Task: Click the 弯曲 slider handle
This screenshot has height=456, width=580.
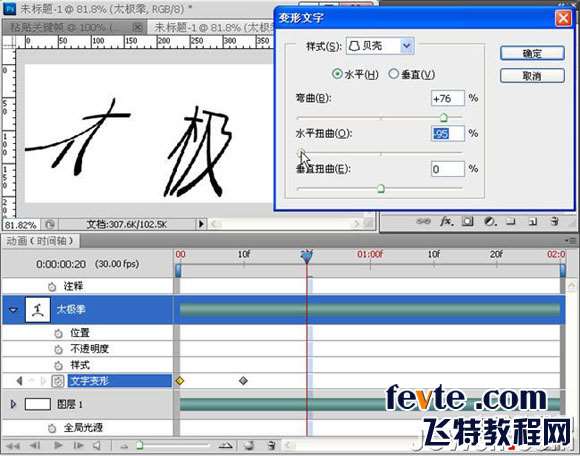Action: click(x=444, y=118)
